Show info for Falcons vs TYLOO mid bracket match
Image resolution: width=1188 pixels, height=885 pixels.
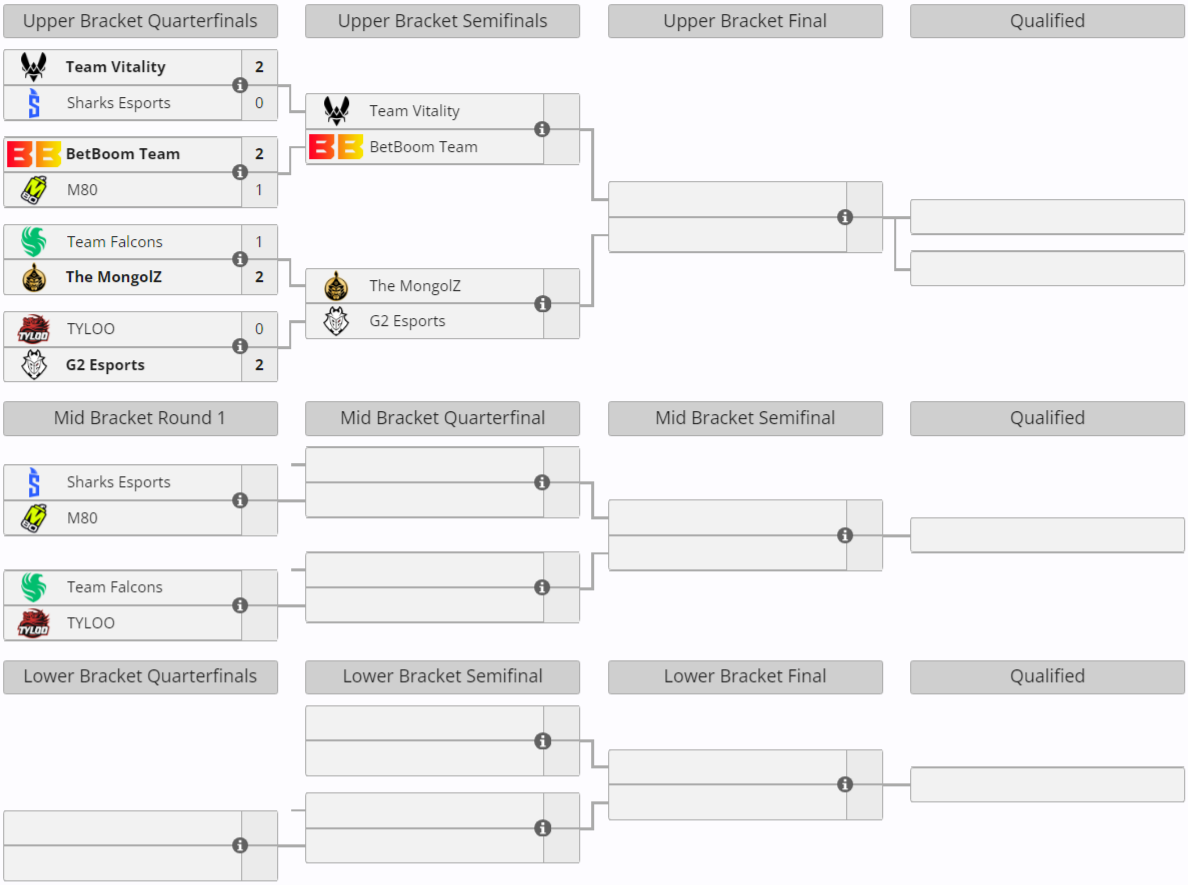[240, 605]
